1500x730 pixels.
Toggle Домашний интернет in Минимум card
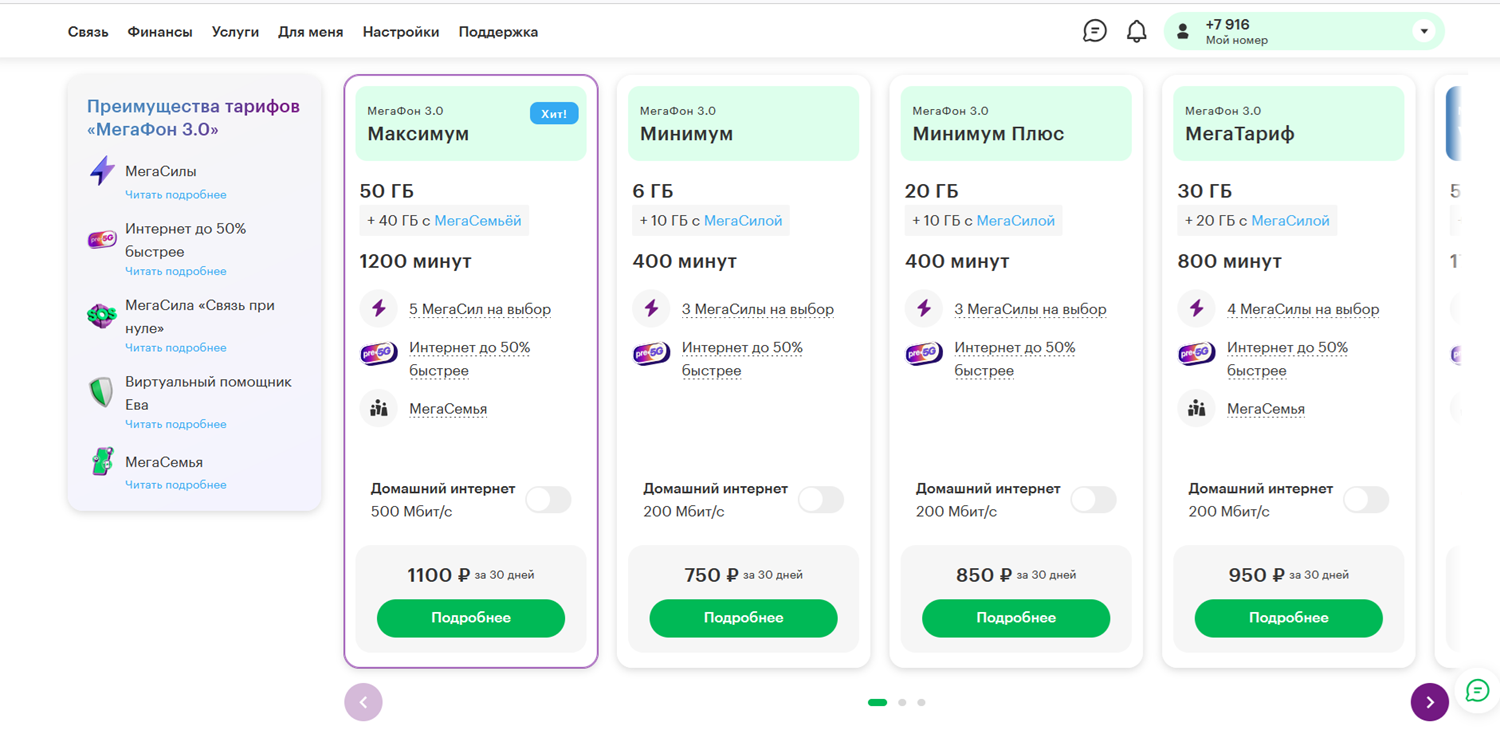coord(821,500)
